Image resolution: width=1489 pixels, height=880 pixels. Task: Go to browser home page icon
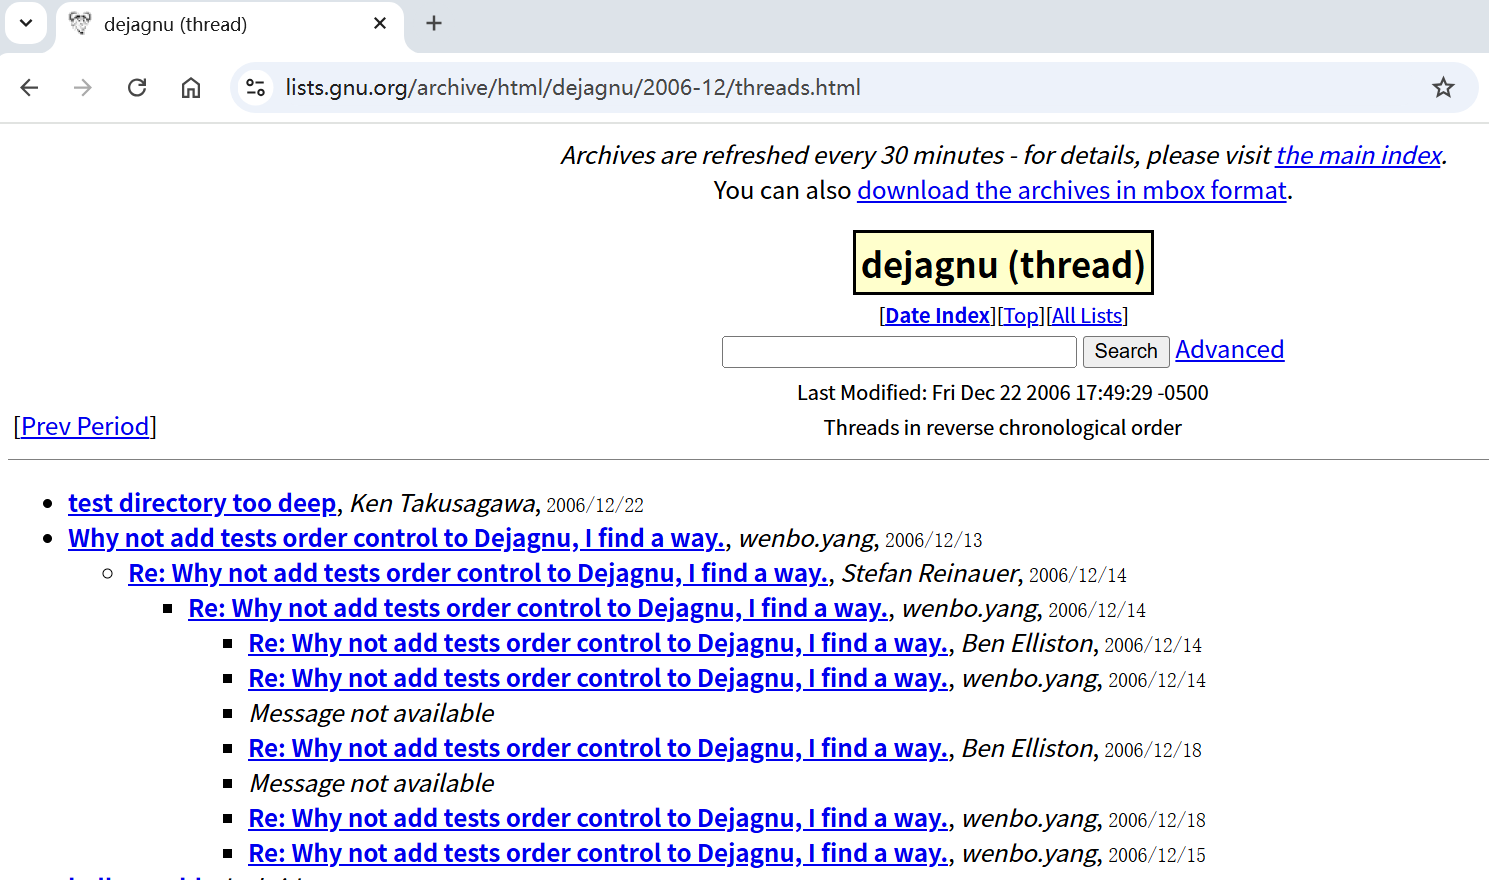191,88
